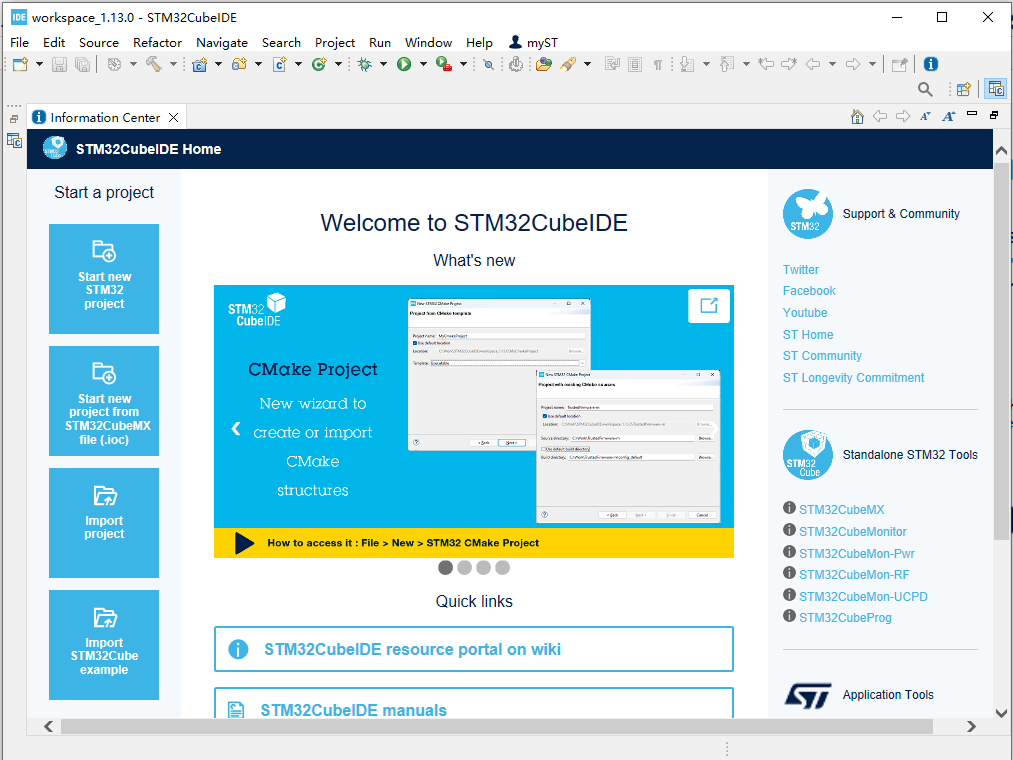The width and height of the screenshot is (1013, 760).
Task: Click the Open Perspective icon
Action: pyautogui.click(x=962, y=89)
